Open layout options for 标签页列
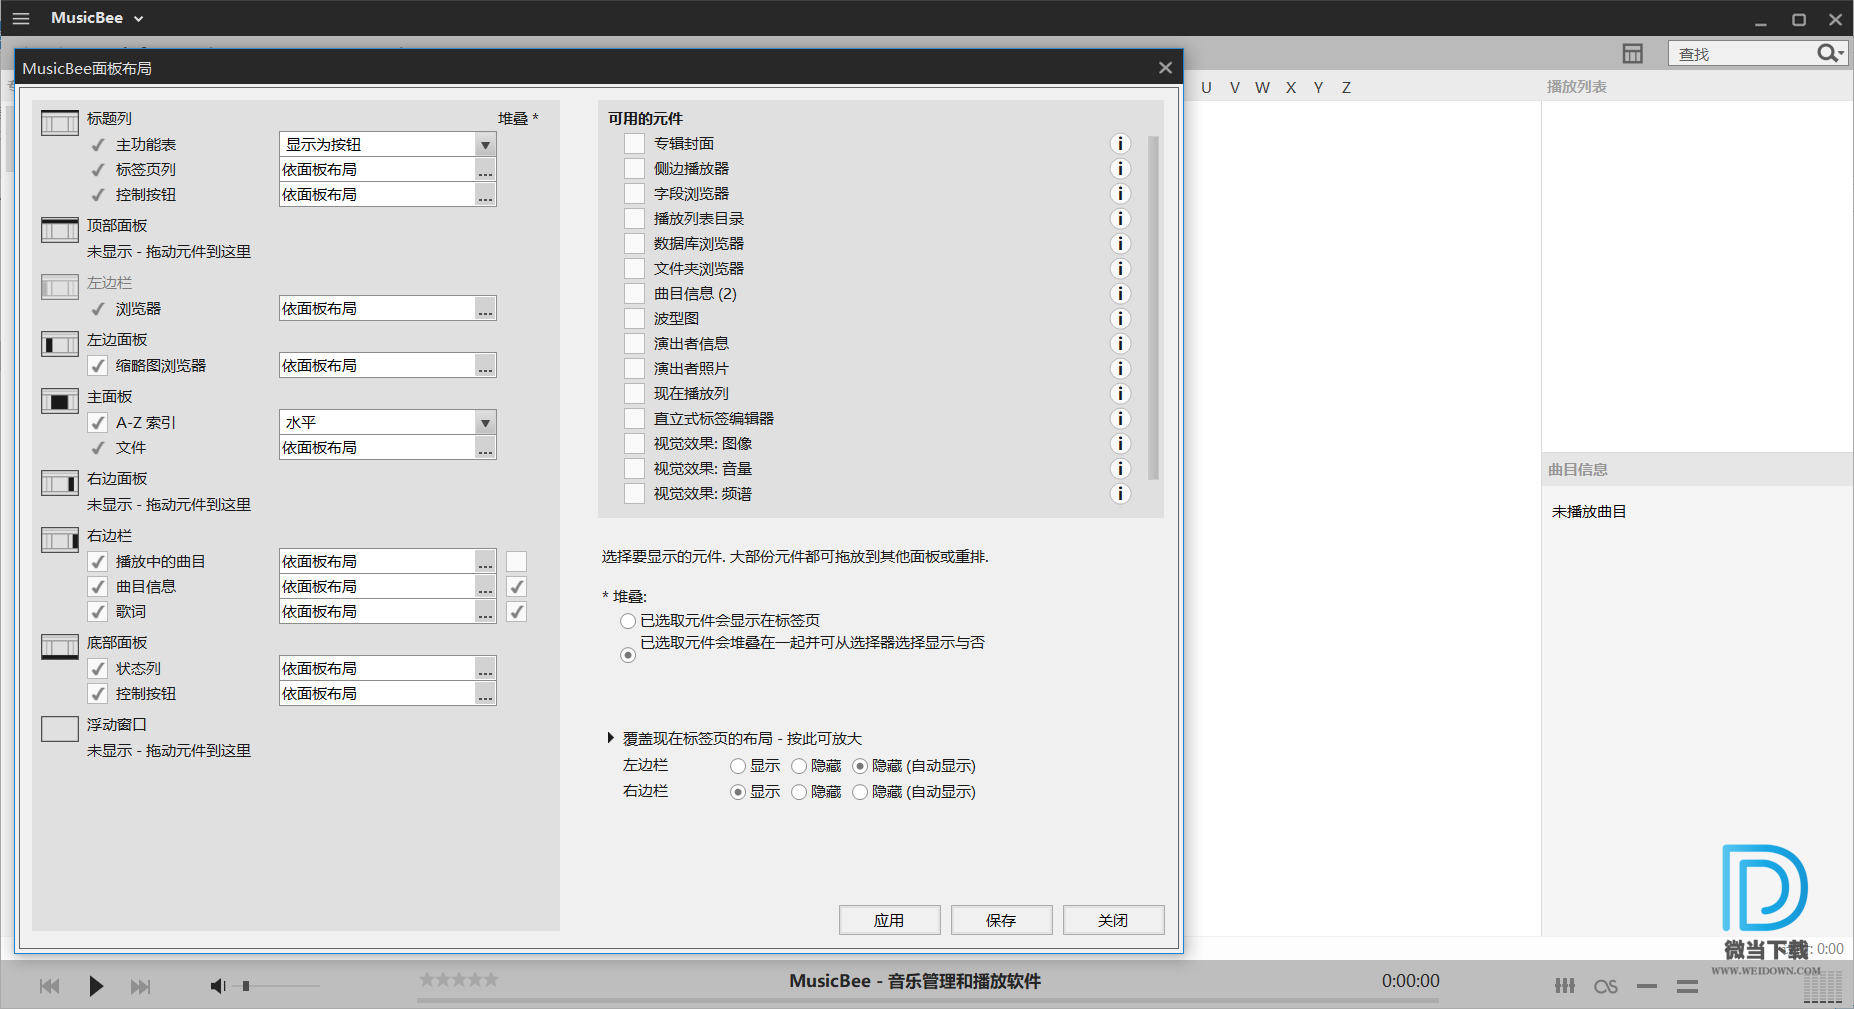The width and height of the screenshot is (1854, 1009). click(x=485, y=170)
